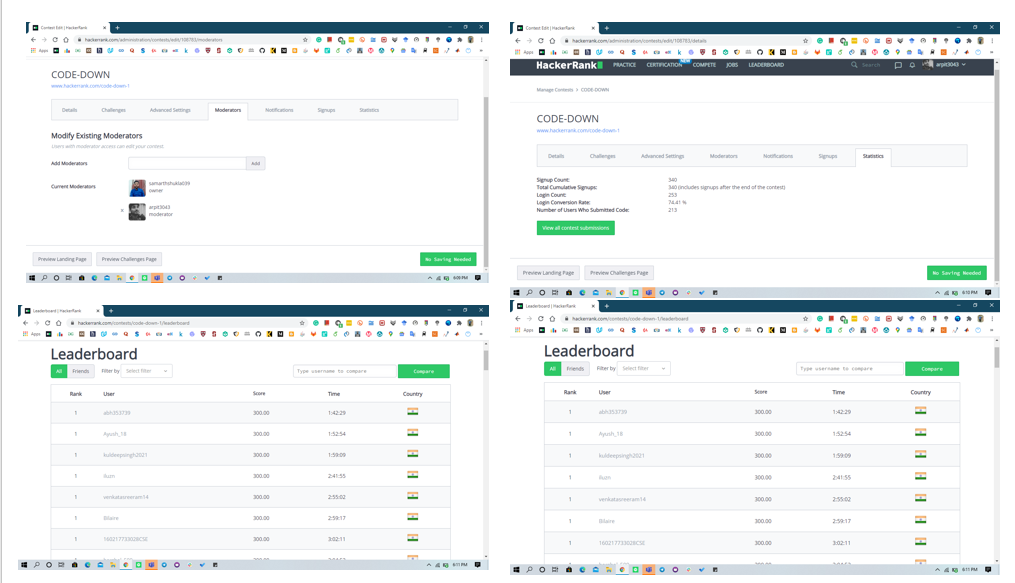Home icon in lower-right Leaderboard window
The image size is (1015, 583).
tap(552, 318)
